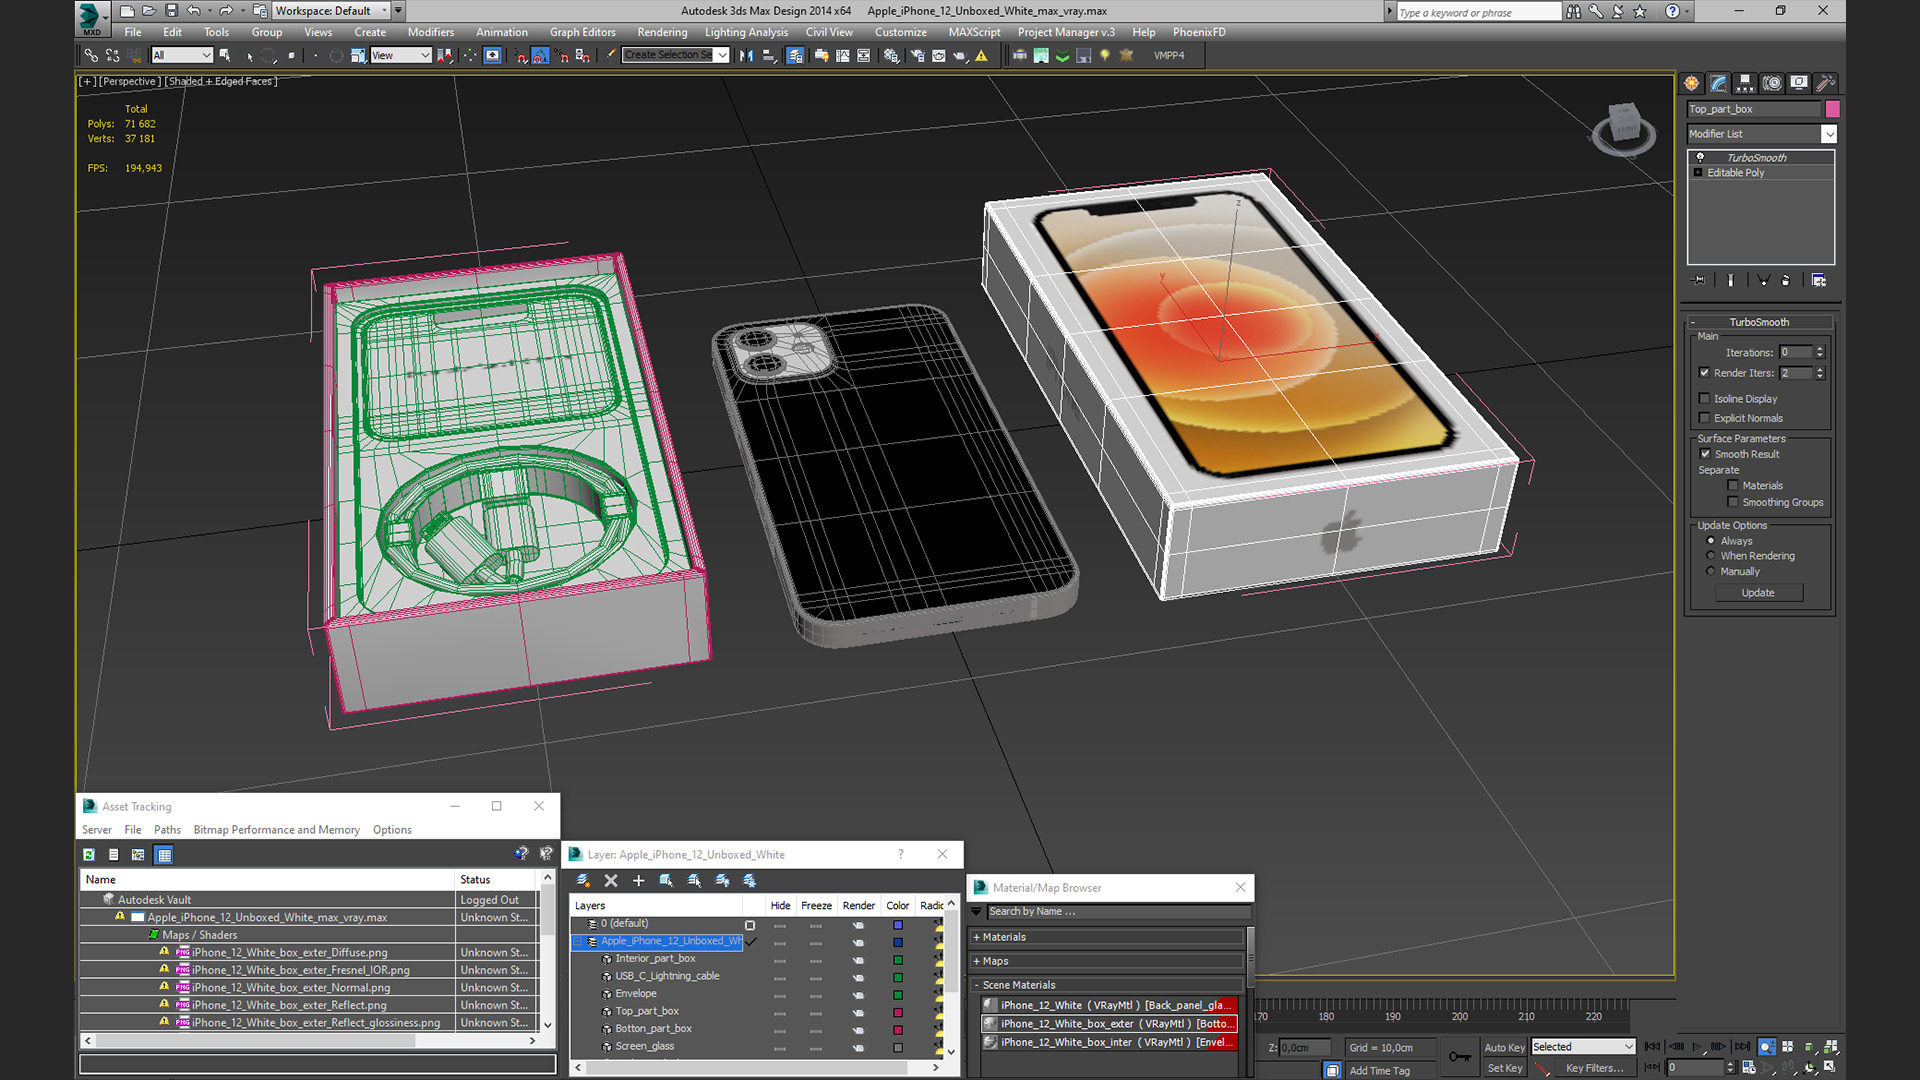Click Go to End playback button
The height and width of the screenshot is (1080, 1920).
tap(1742, 1047)
